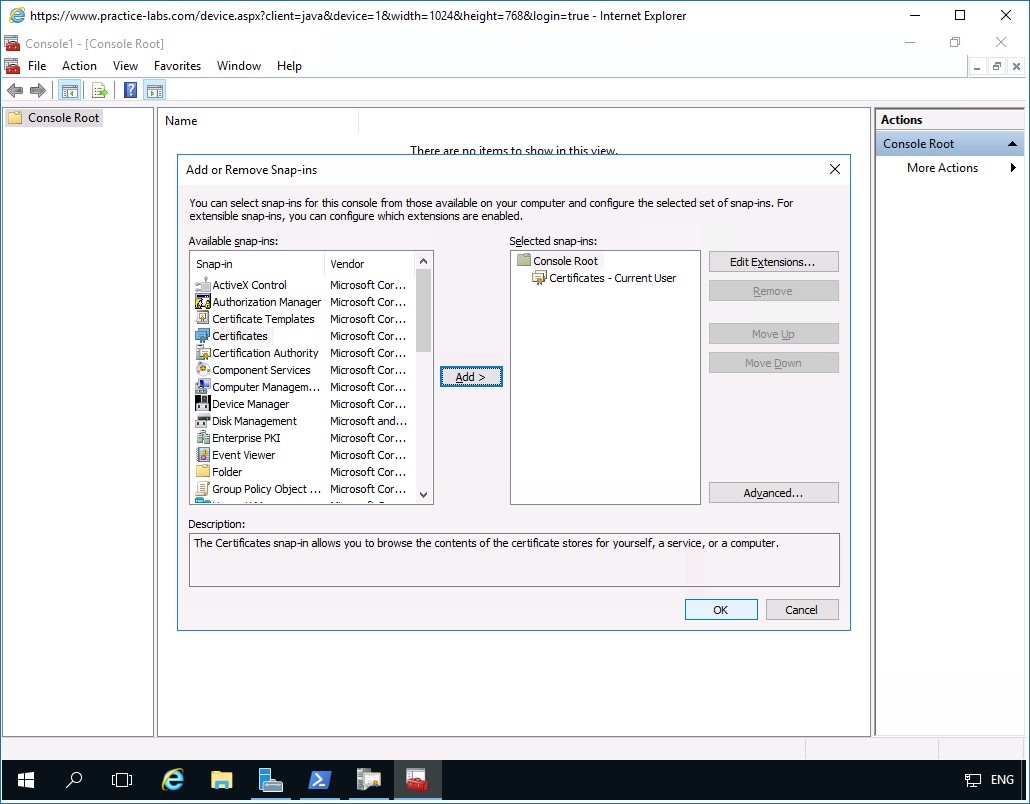Open the Advanced snap-in options
1030x804 pixels.
[773, 492]
